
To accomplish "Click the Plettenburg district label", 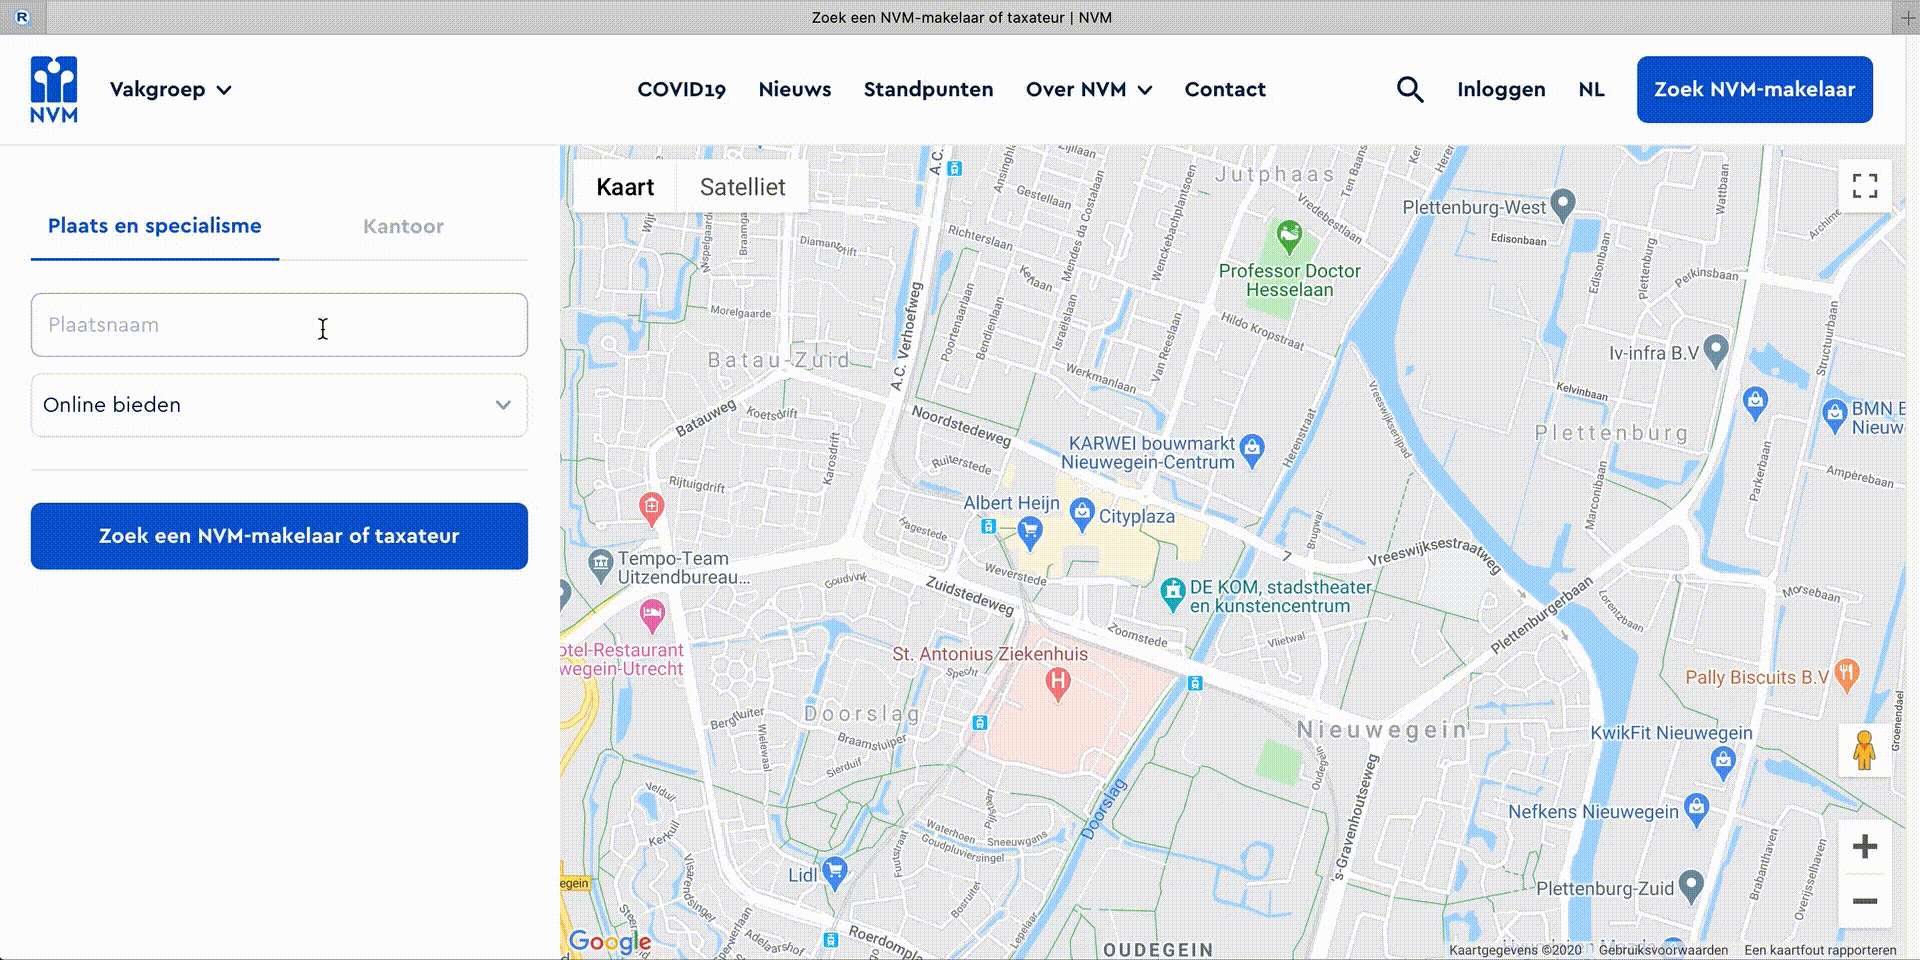I will [1612, 433].
